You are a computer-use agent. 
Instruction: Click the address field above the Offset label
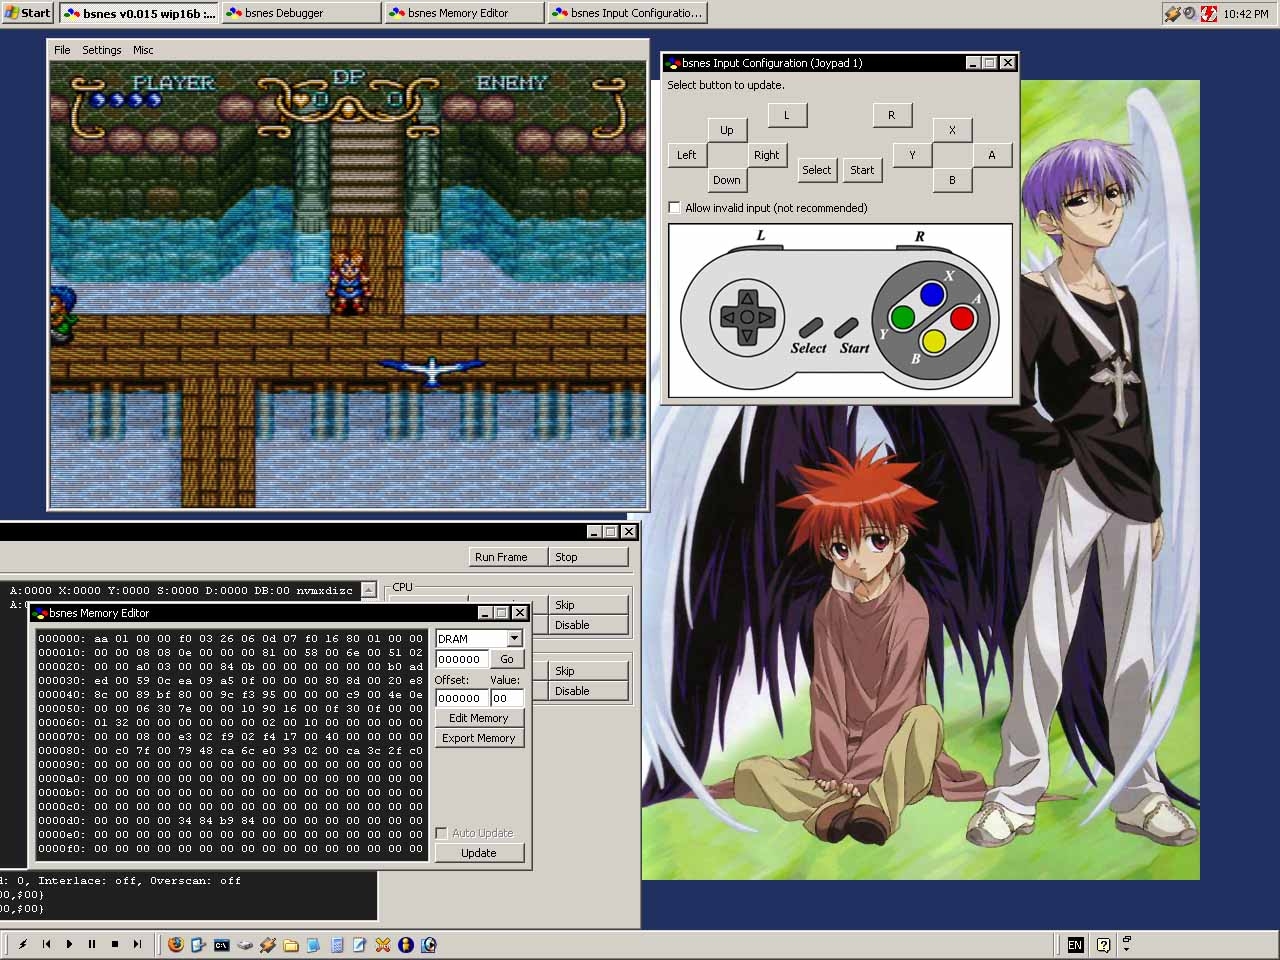(461, 659)
